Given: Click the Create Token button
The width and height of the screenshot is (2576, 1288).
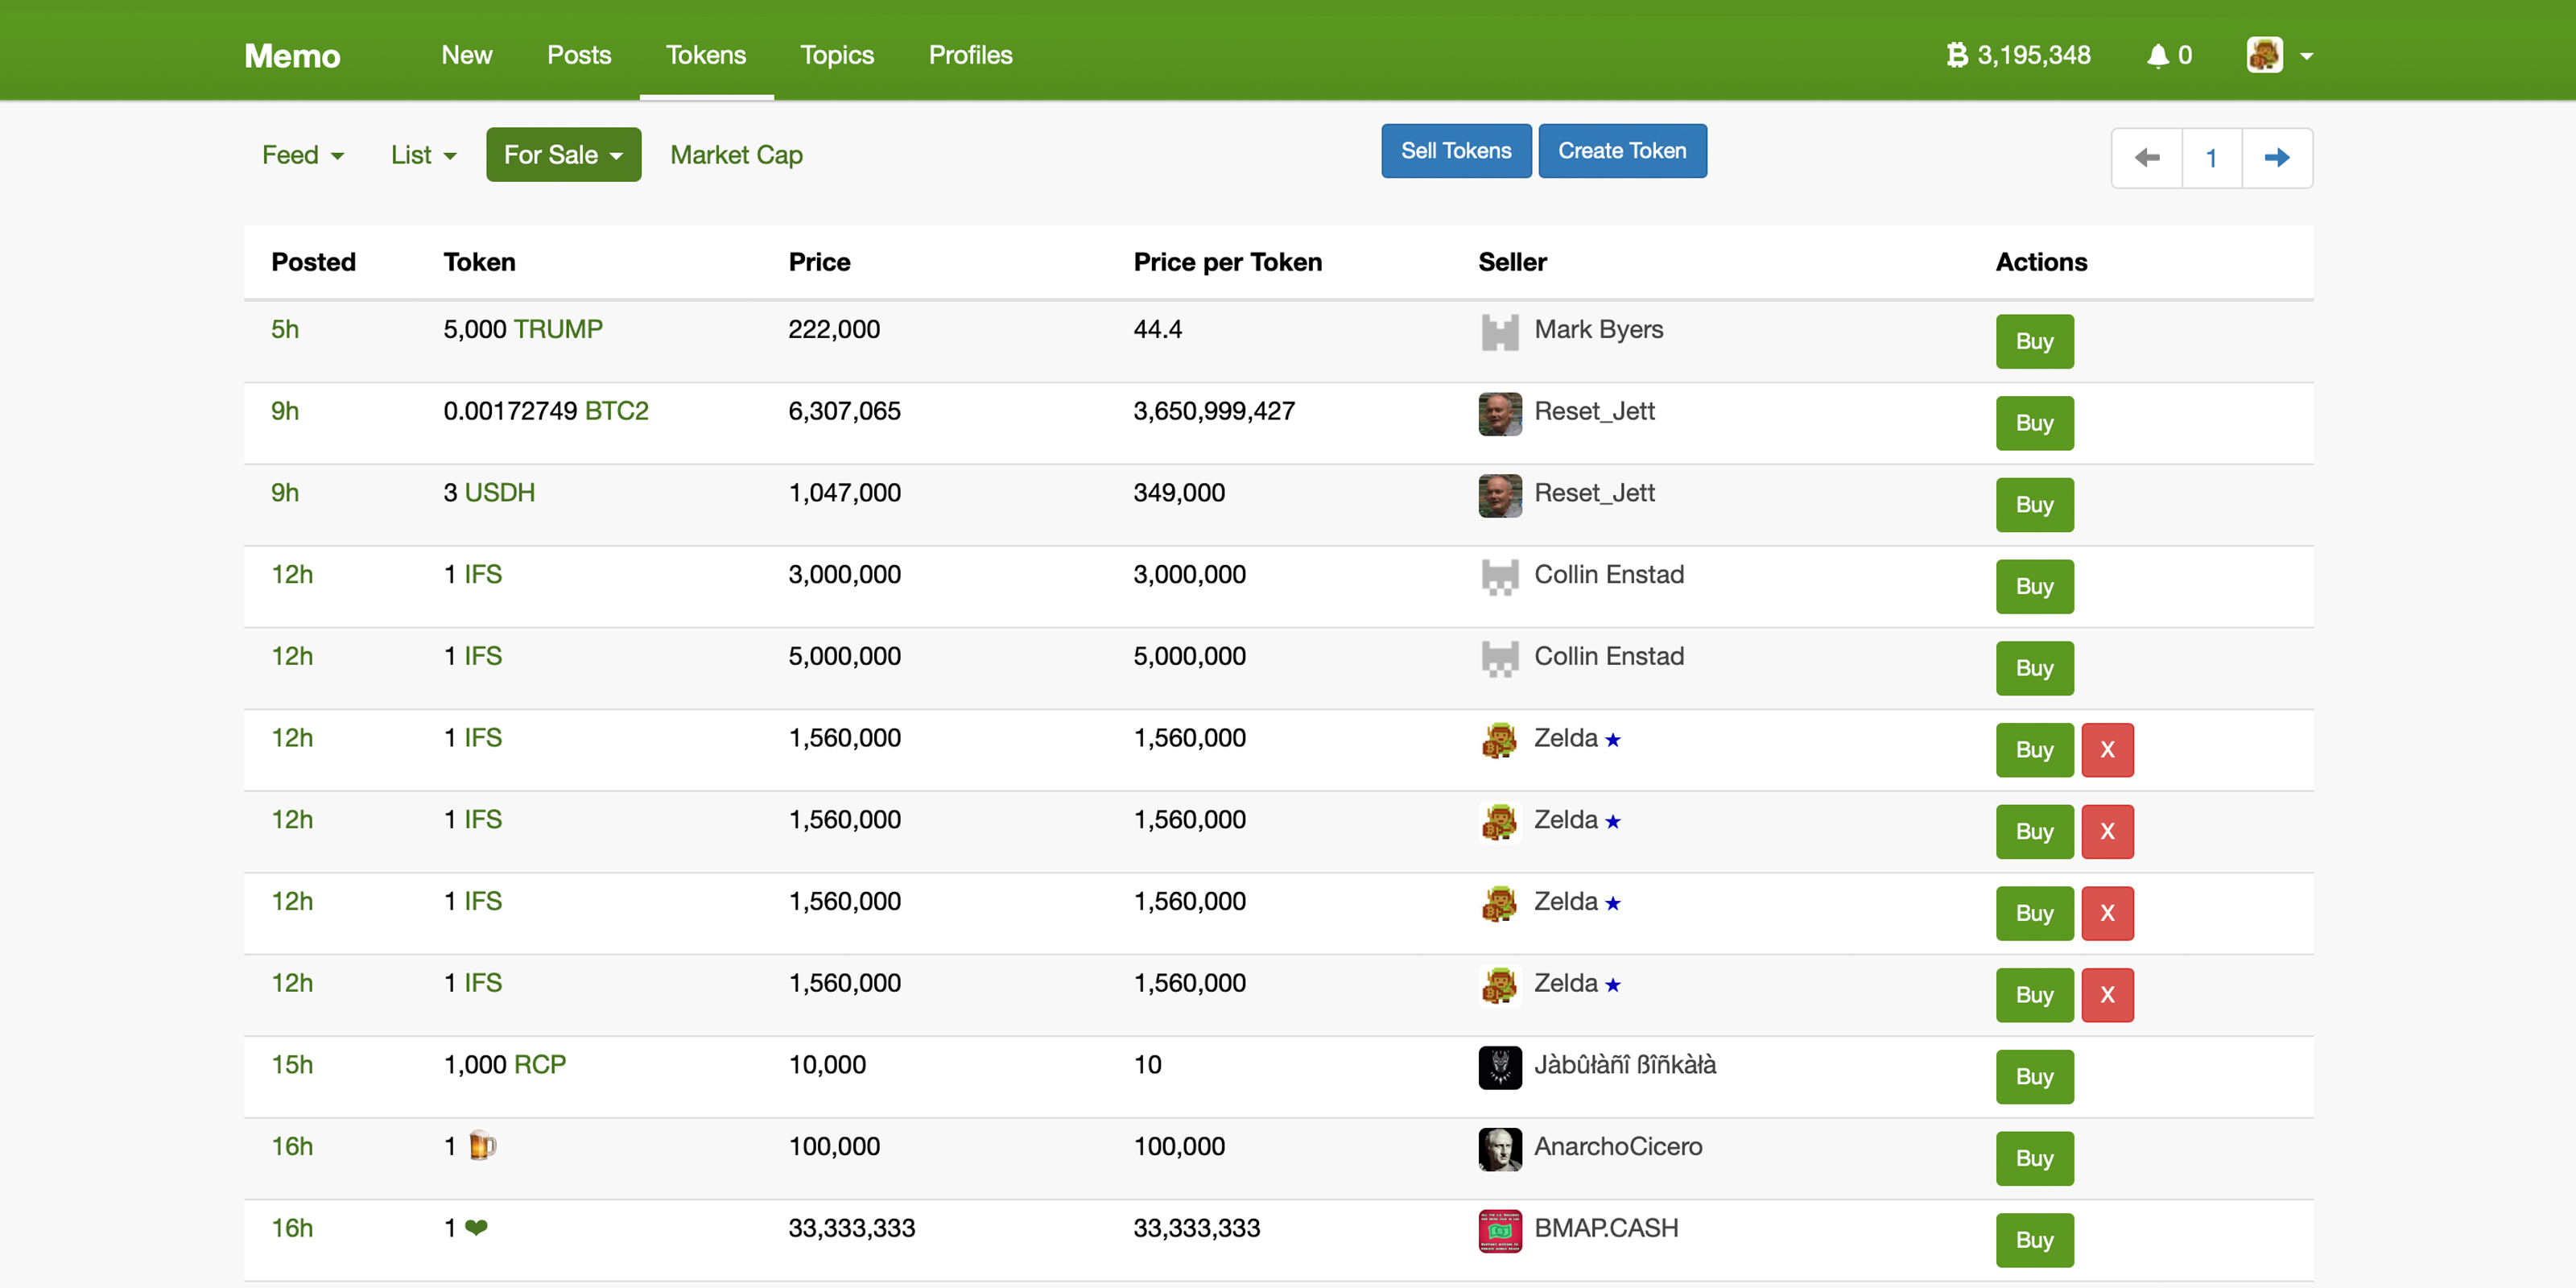Looking at the screenshot, I should pos(1622,151).
